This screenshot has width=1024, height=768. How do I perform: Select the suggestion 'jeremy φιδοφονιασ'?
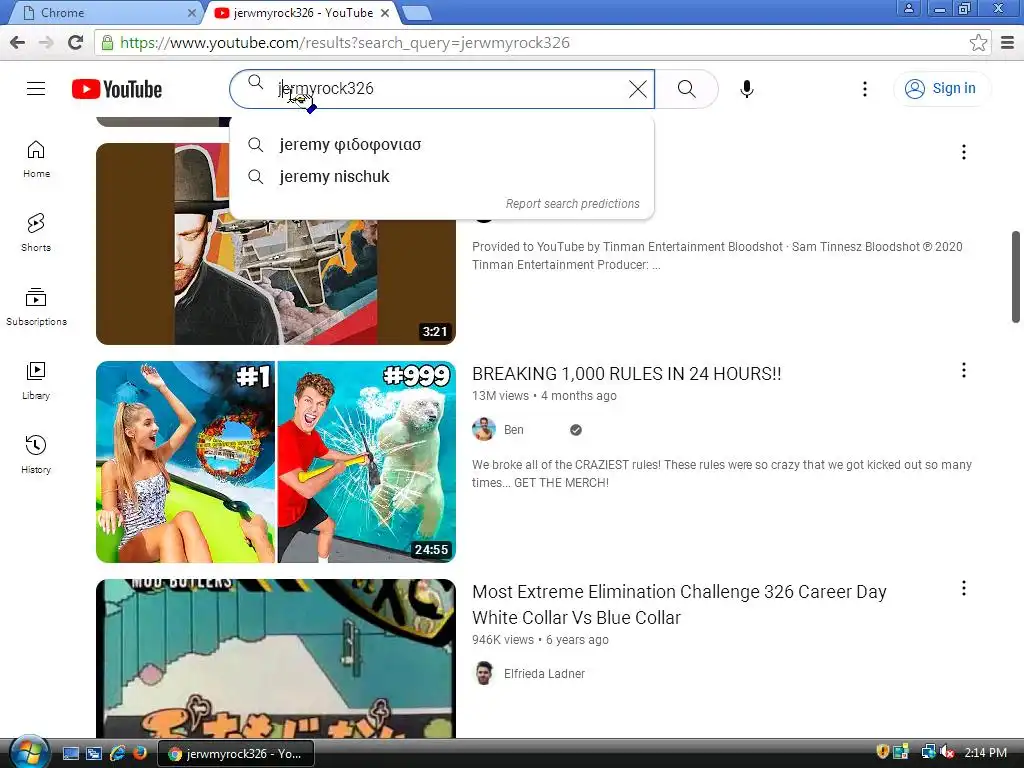[x=441, y=144]
